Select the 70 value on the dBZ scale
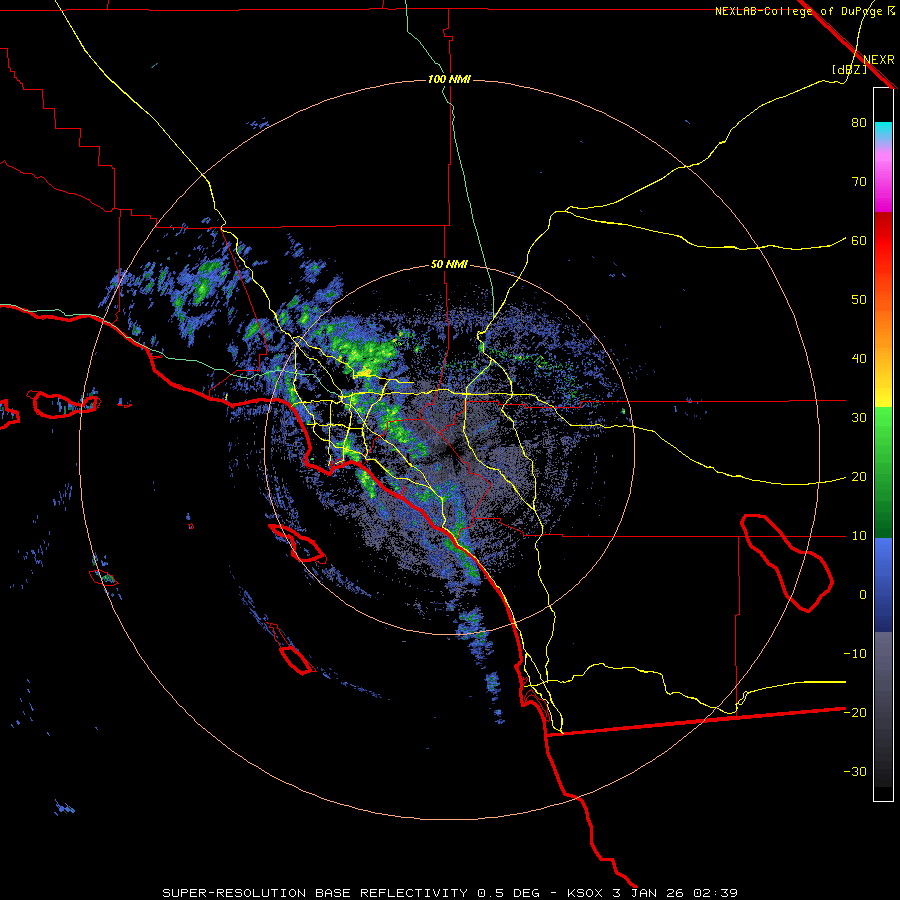900x900 pixels. pyautogui.click(x=859, y=182)
